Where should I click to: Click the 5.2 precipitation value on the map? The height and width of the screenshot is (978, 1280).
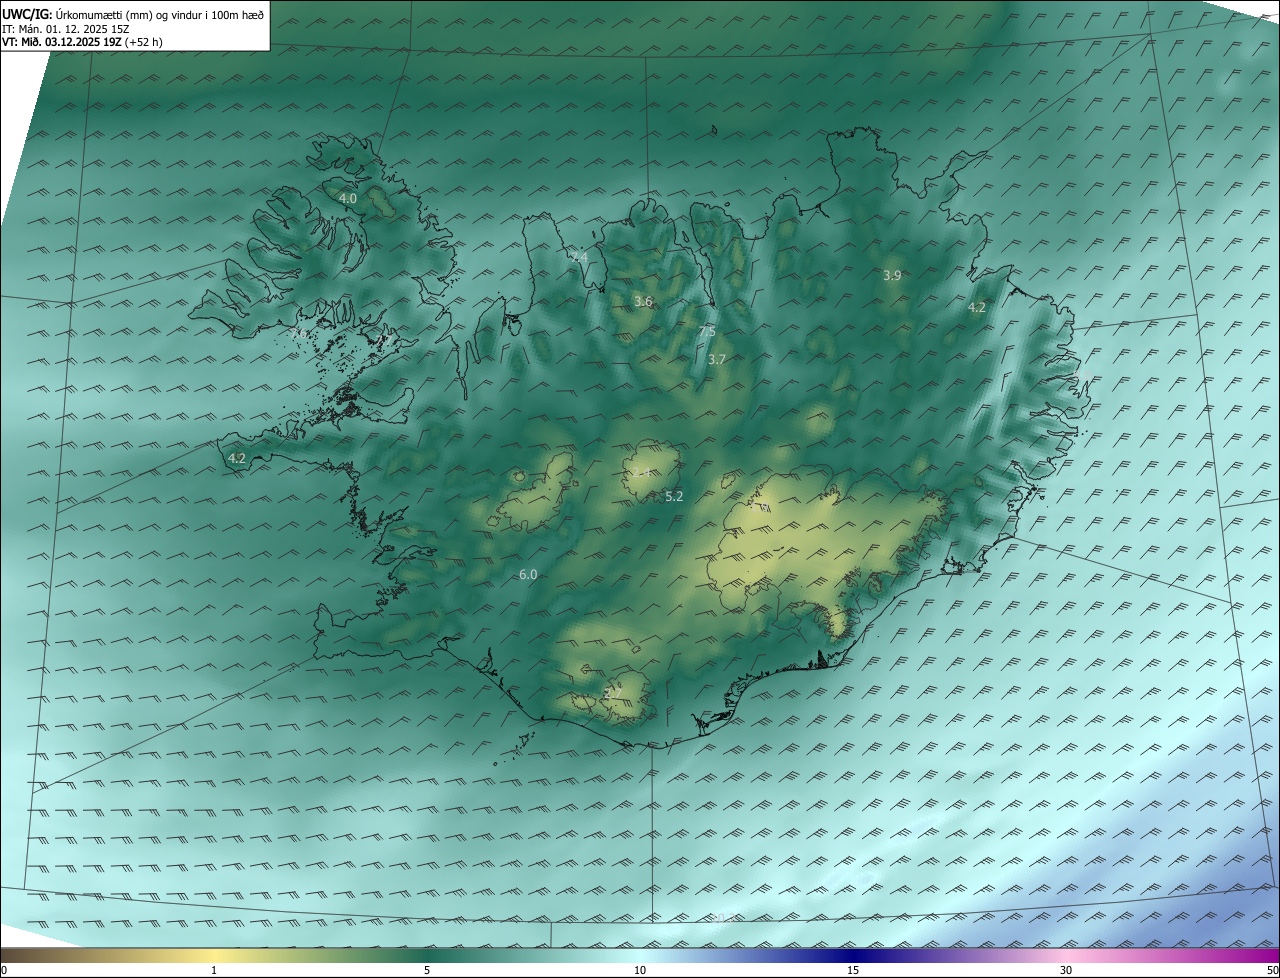point(674,497)
